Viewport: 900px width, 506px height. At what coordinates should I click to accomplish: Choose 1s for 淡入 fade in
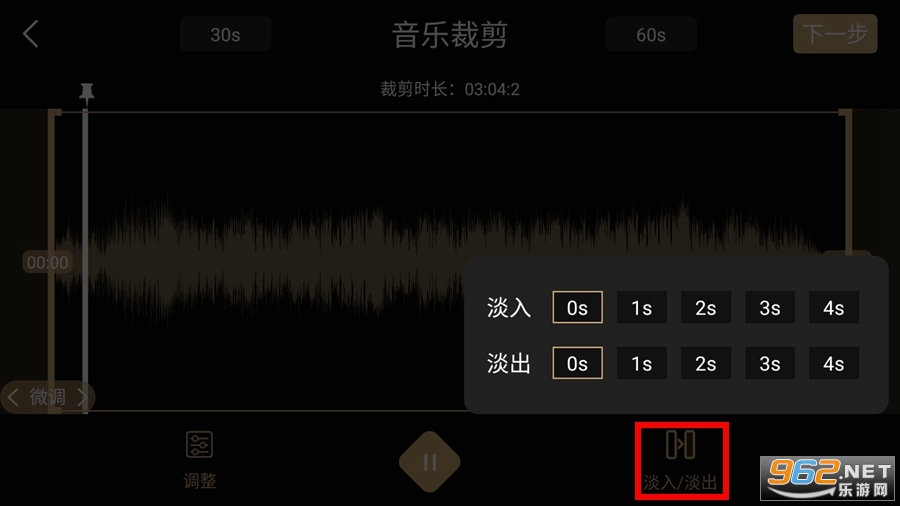coord(642,308)
